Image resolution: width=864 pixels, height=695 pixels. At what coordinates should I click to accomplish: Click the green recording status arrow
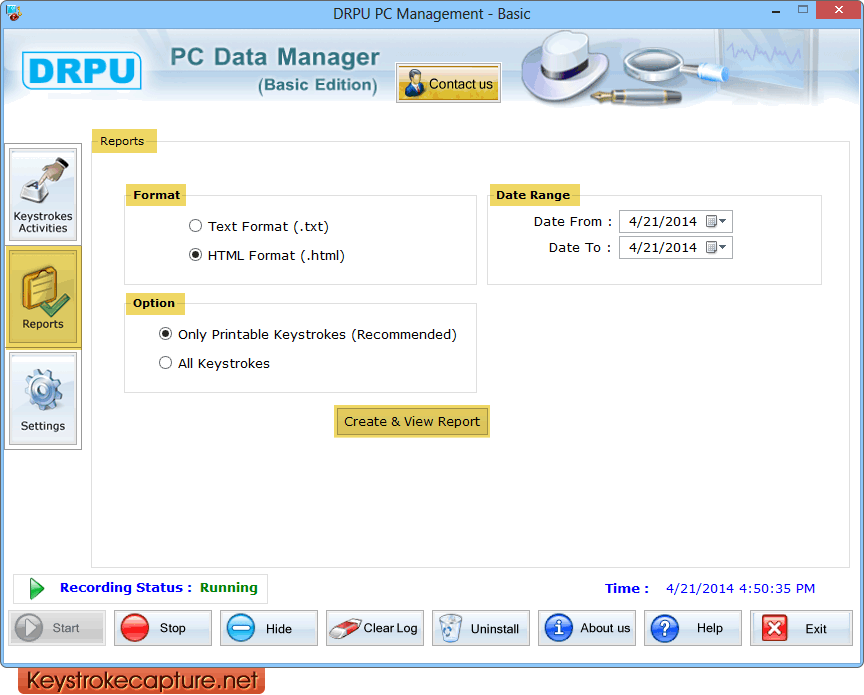pos(36,589)
